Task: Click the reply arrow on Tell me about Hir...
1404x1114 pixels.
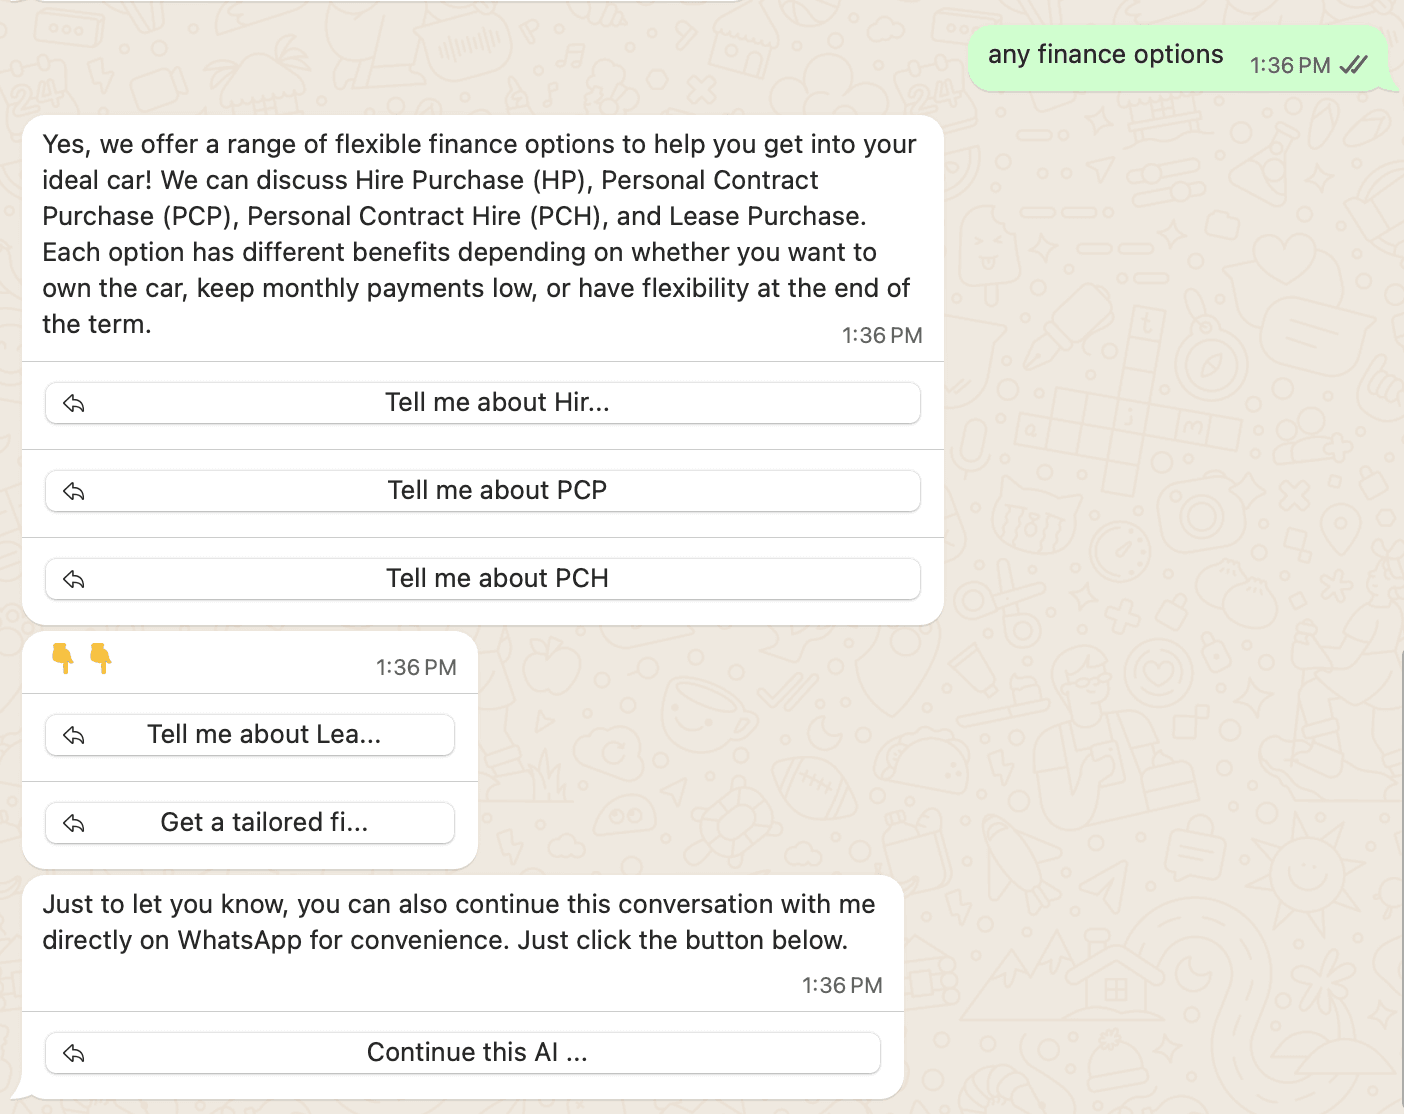Action: 76,403
